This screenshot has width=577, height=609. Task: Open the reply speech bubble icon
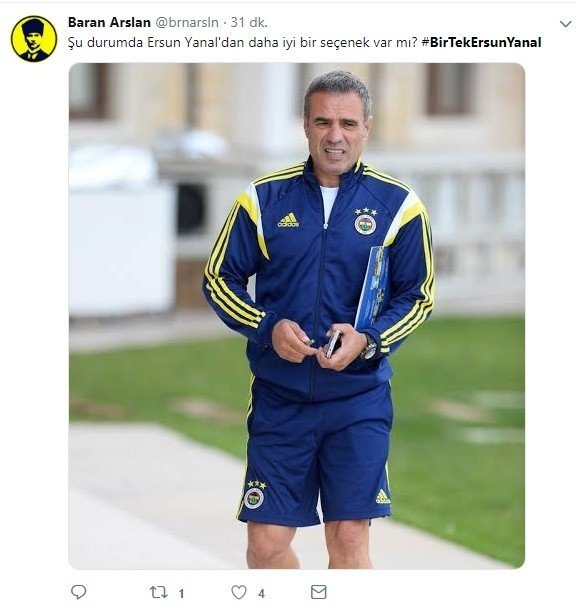click(x=79, y=592)
